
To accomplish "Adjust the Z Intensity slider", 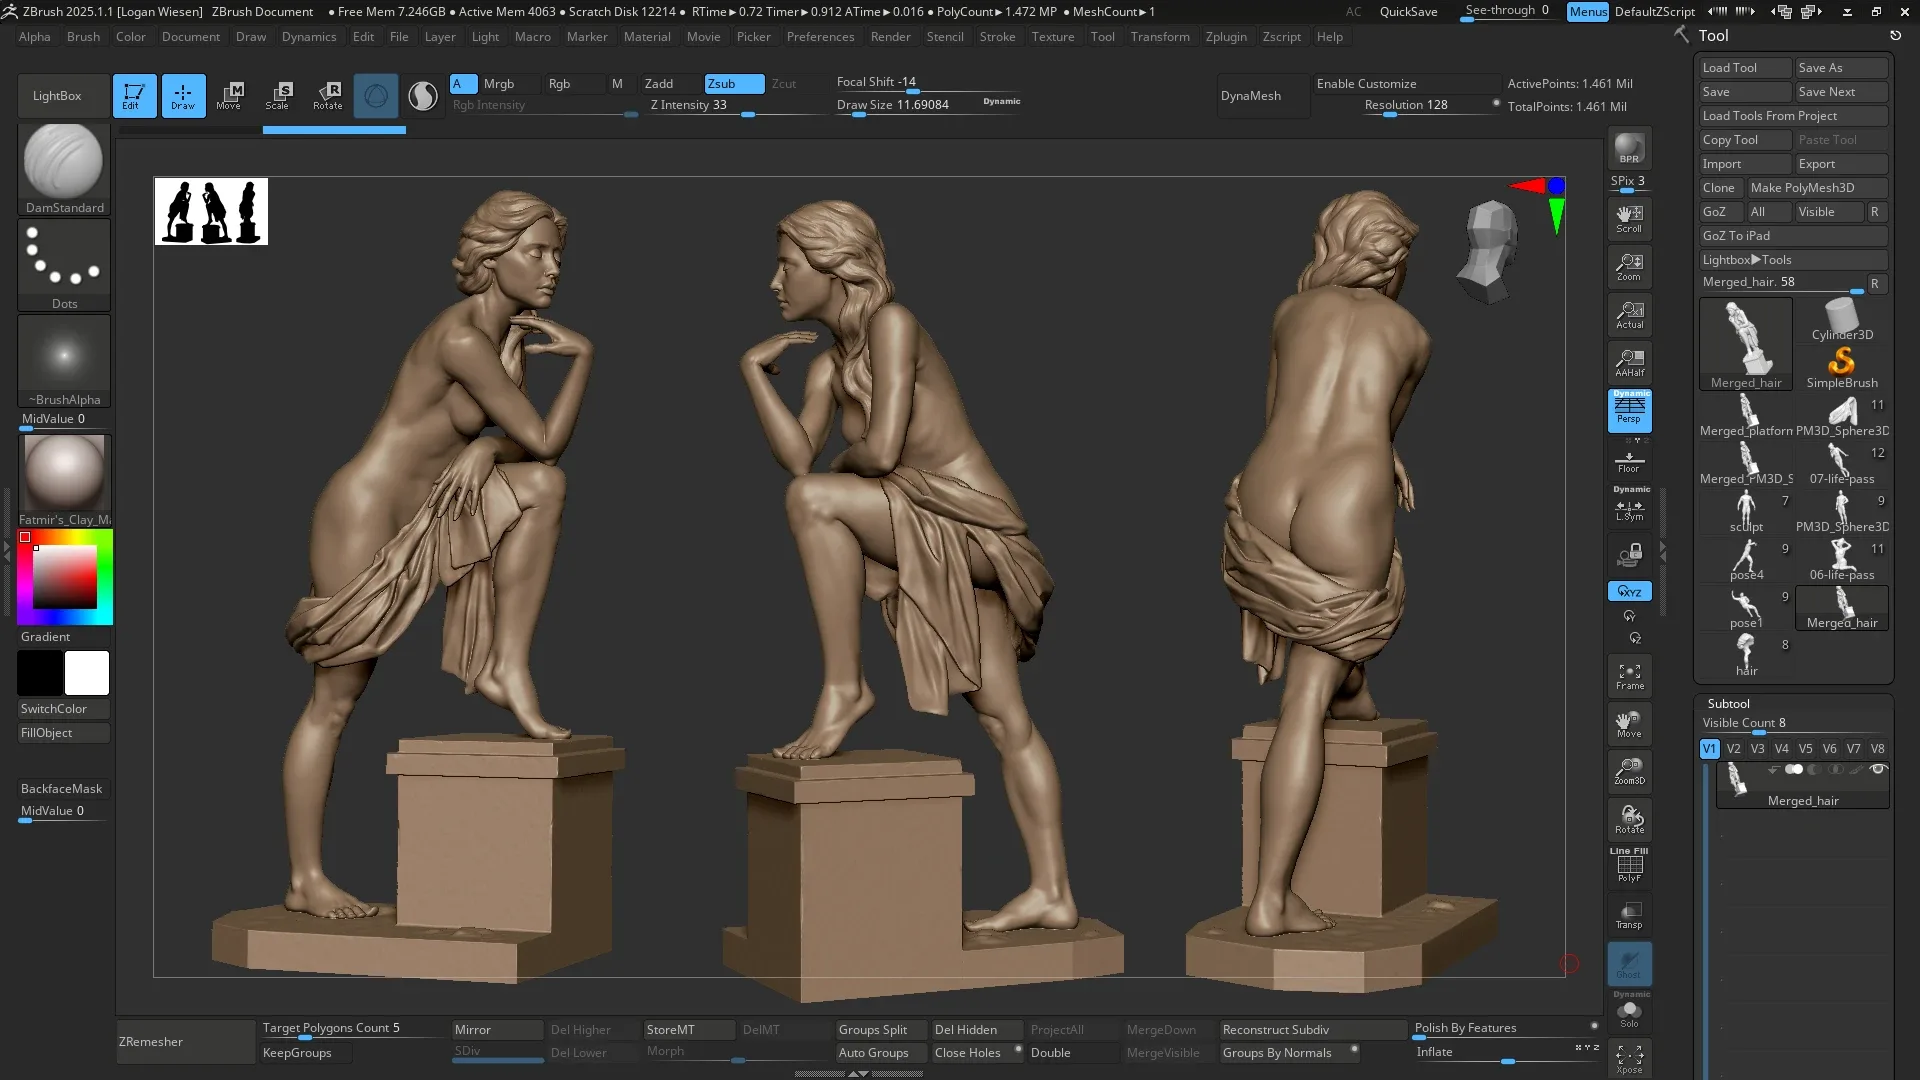I will [x=737, y=106].
